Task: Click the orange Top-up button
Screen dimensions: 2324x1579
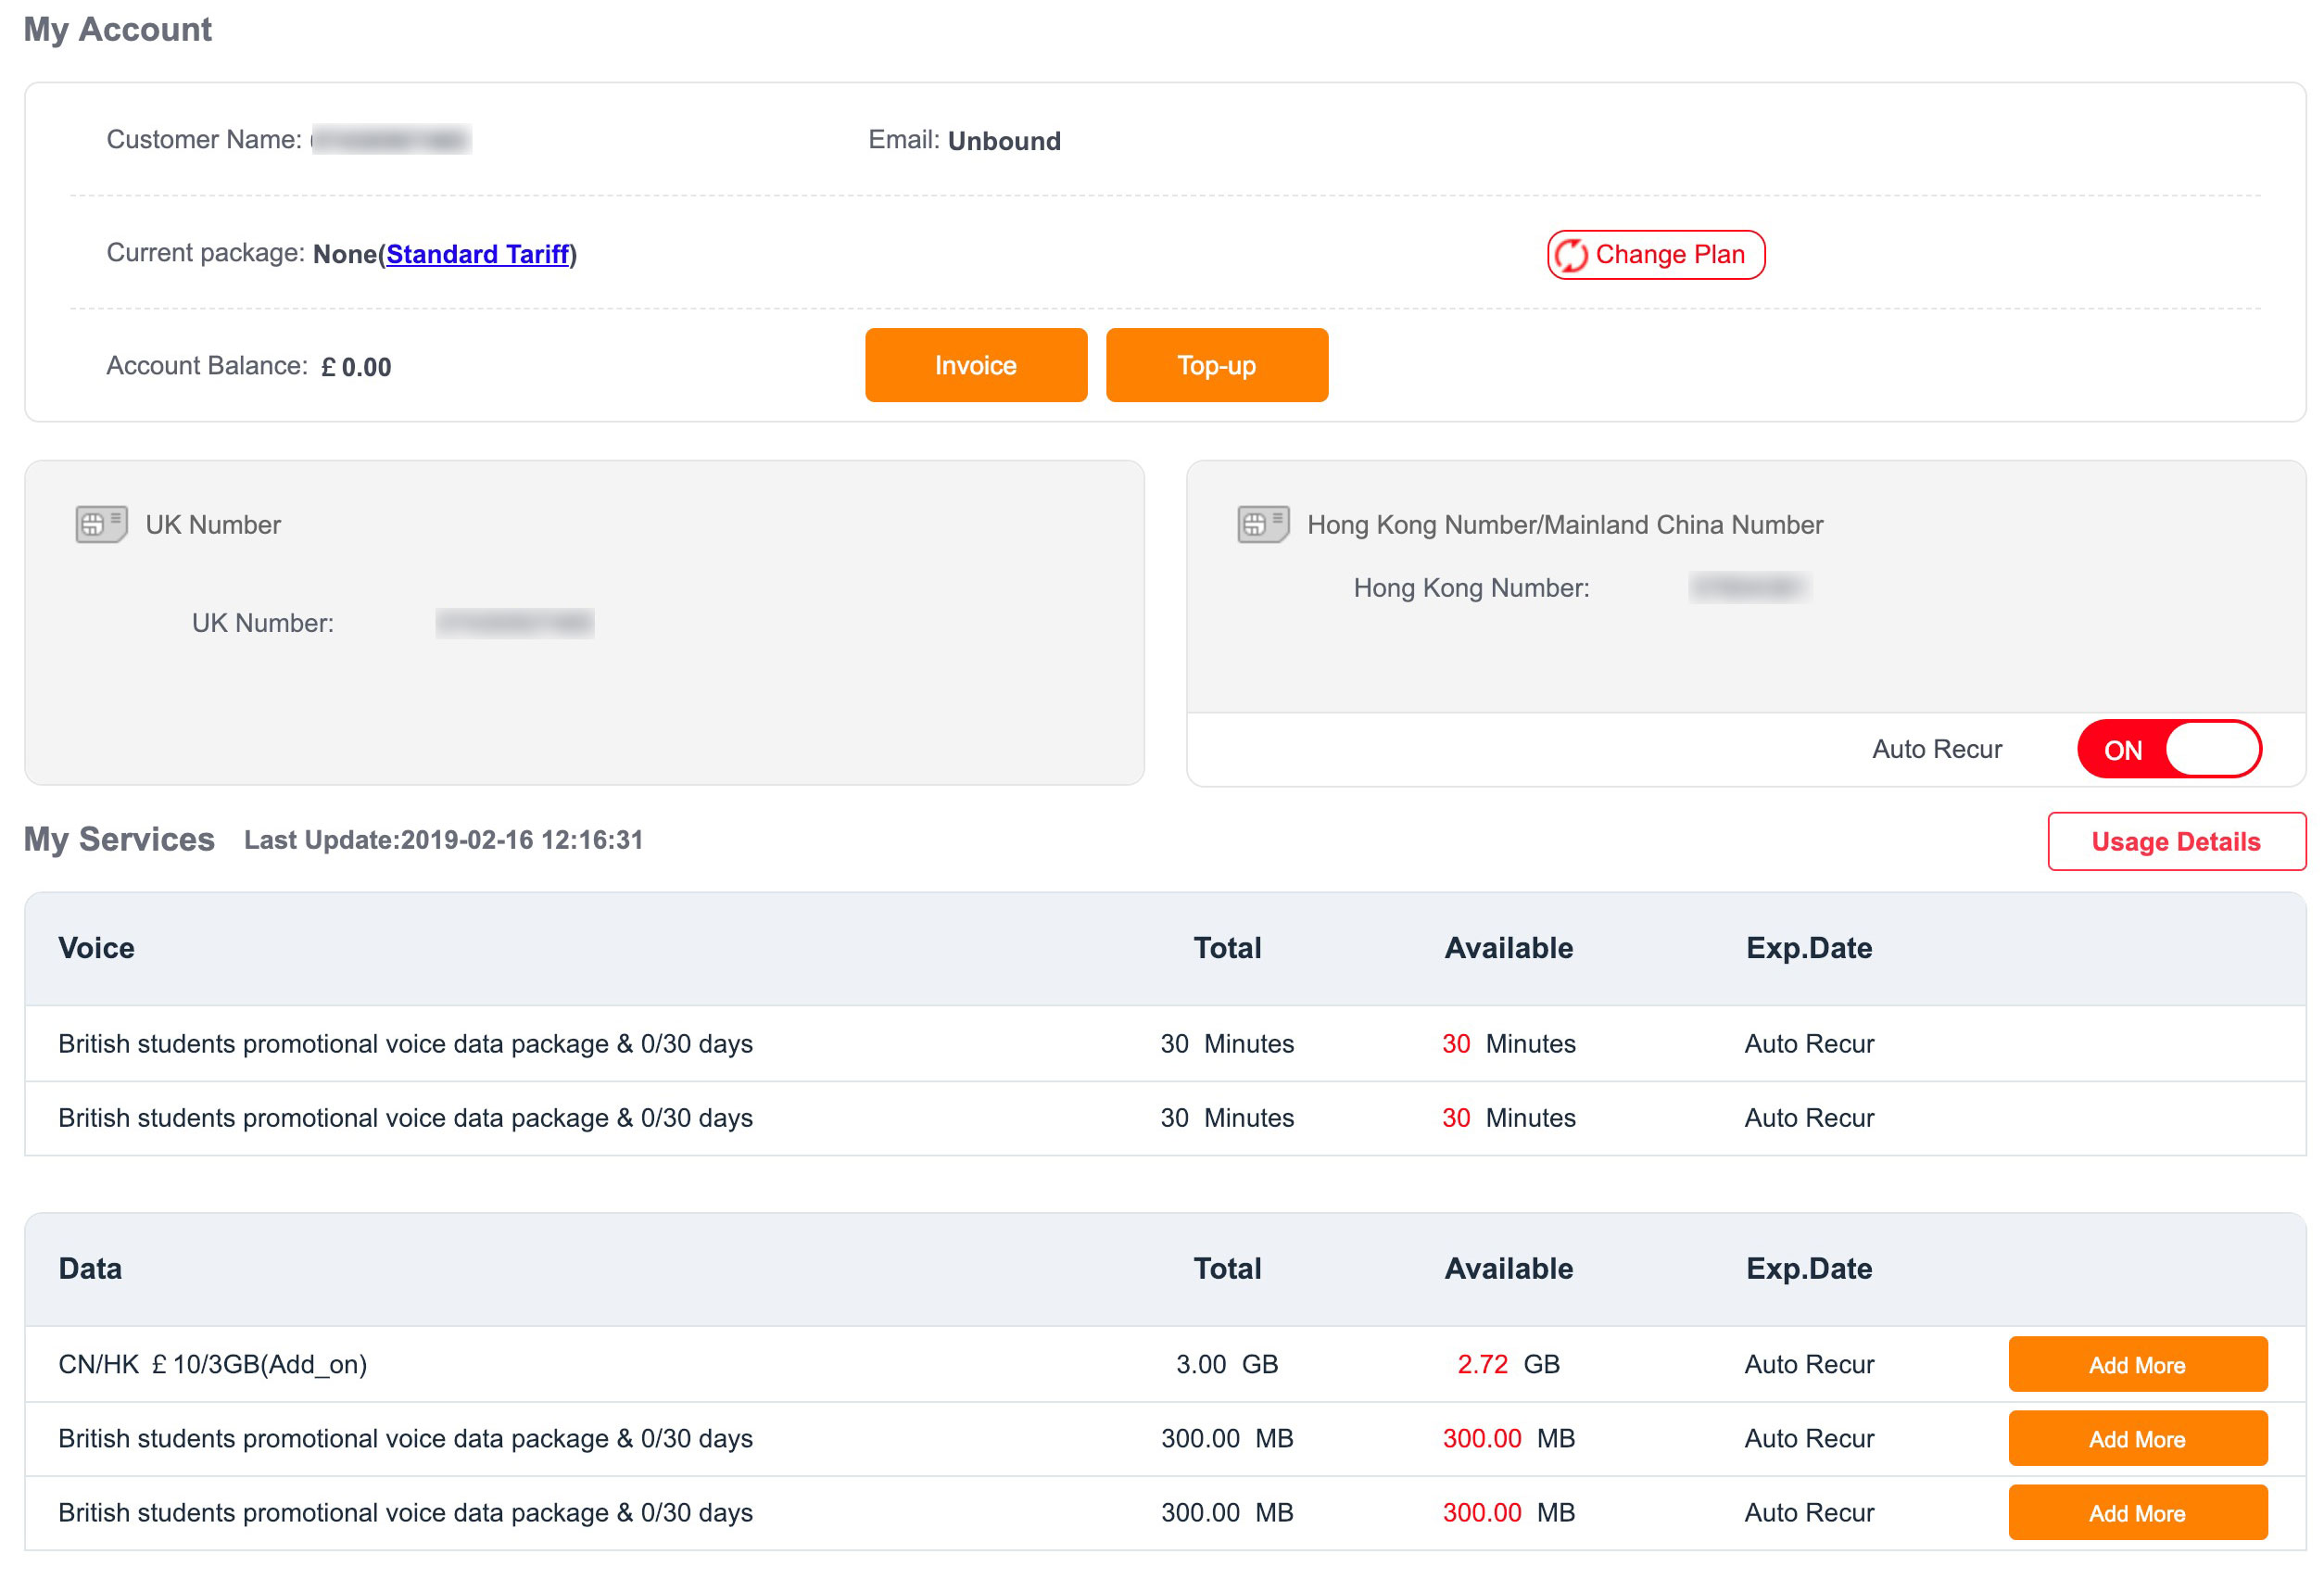Action: point(1216,365)
